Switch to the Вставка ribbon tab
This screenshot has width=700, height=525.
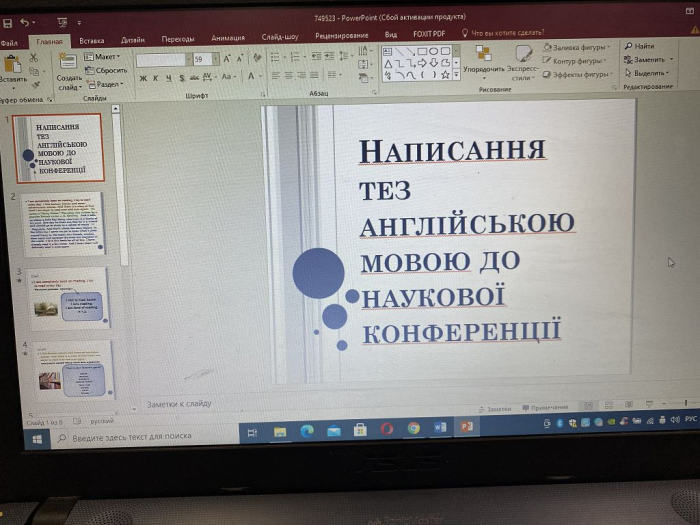pyautogui.click(x=91, y=40)
